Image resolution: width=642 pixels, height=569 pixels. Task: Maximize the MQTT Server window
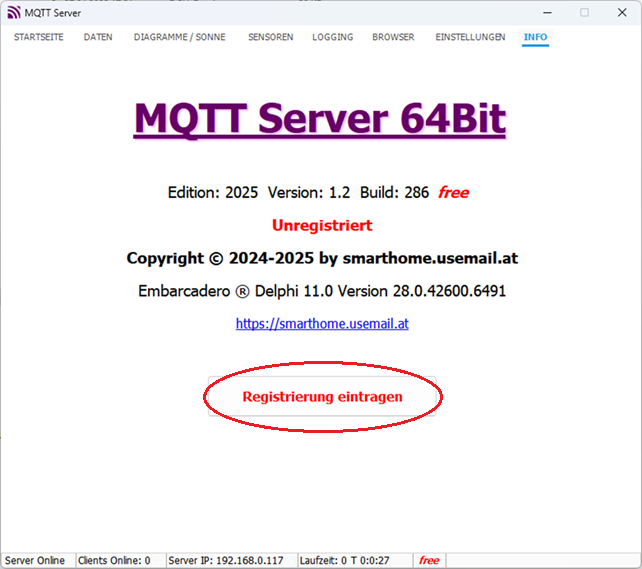pyautogui.click(x=584, y=13)
